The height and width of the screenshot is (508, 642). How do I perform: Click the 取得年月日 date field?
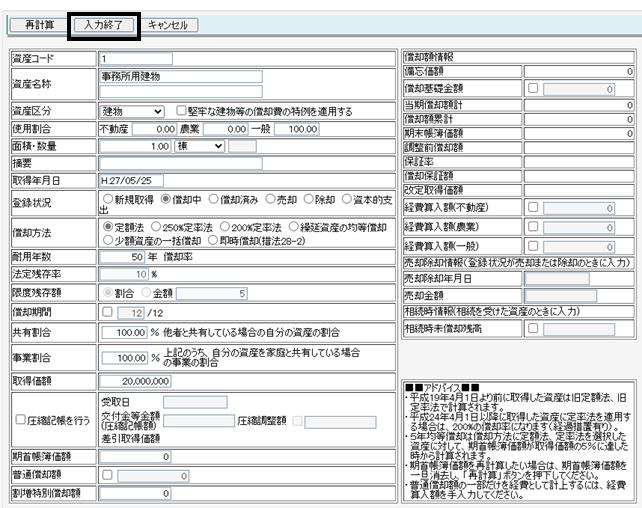coord(131,181)
